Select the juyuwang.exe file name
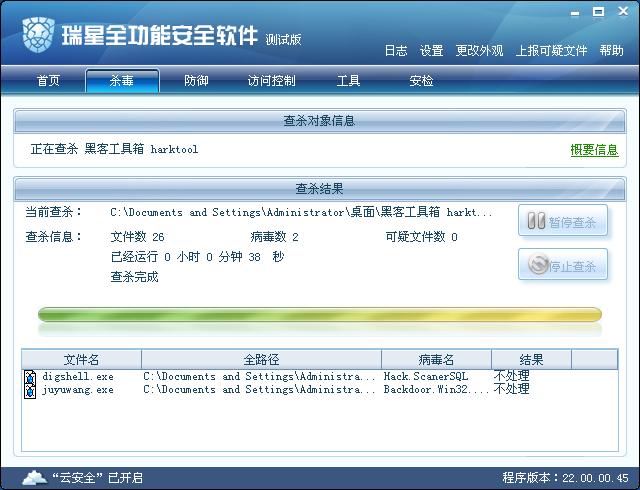 click(78, 390)
